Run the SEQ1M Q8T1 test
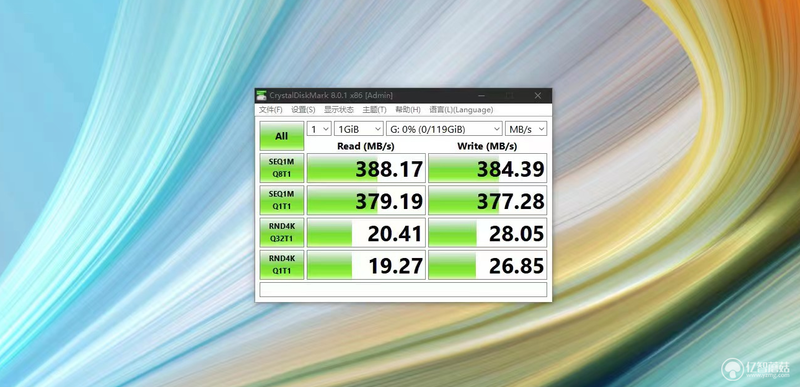Screen dimensions: 800x387 point(282,168)
